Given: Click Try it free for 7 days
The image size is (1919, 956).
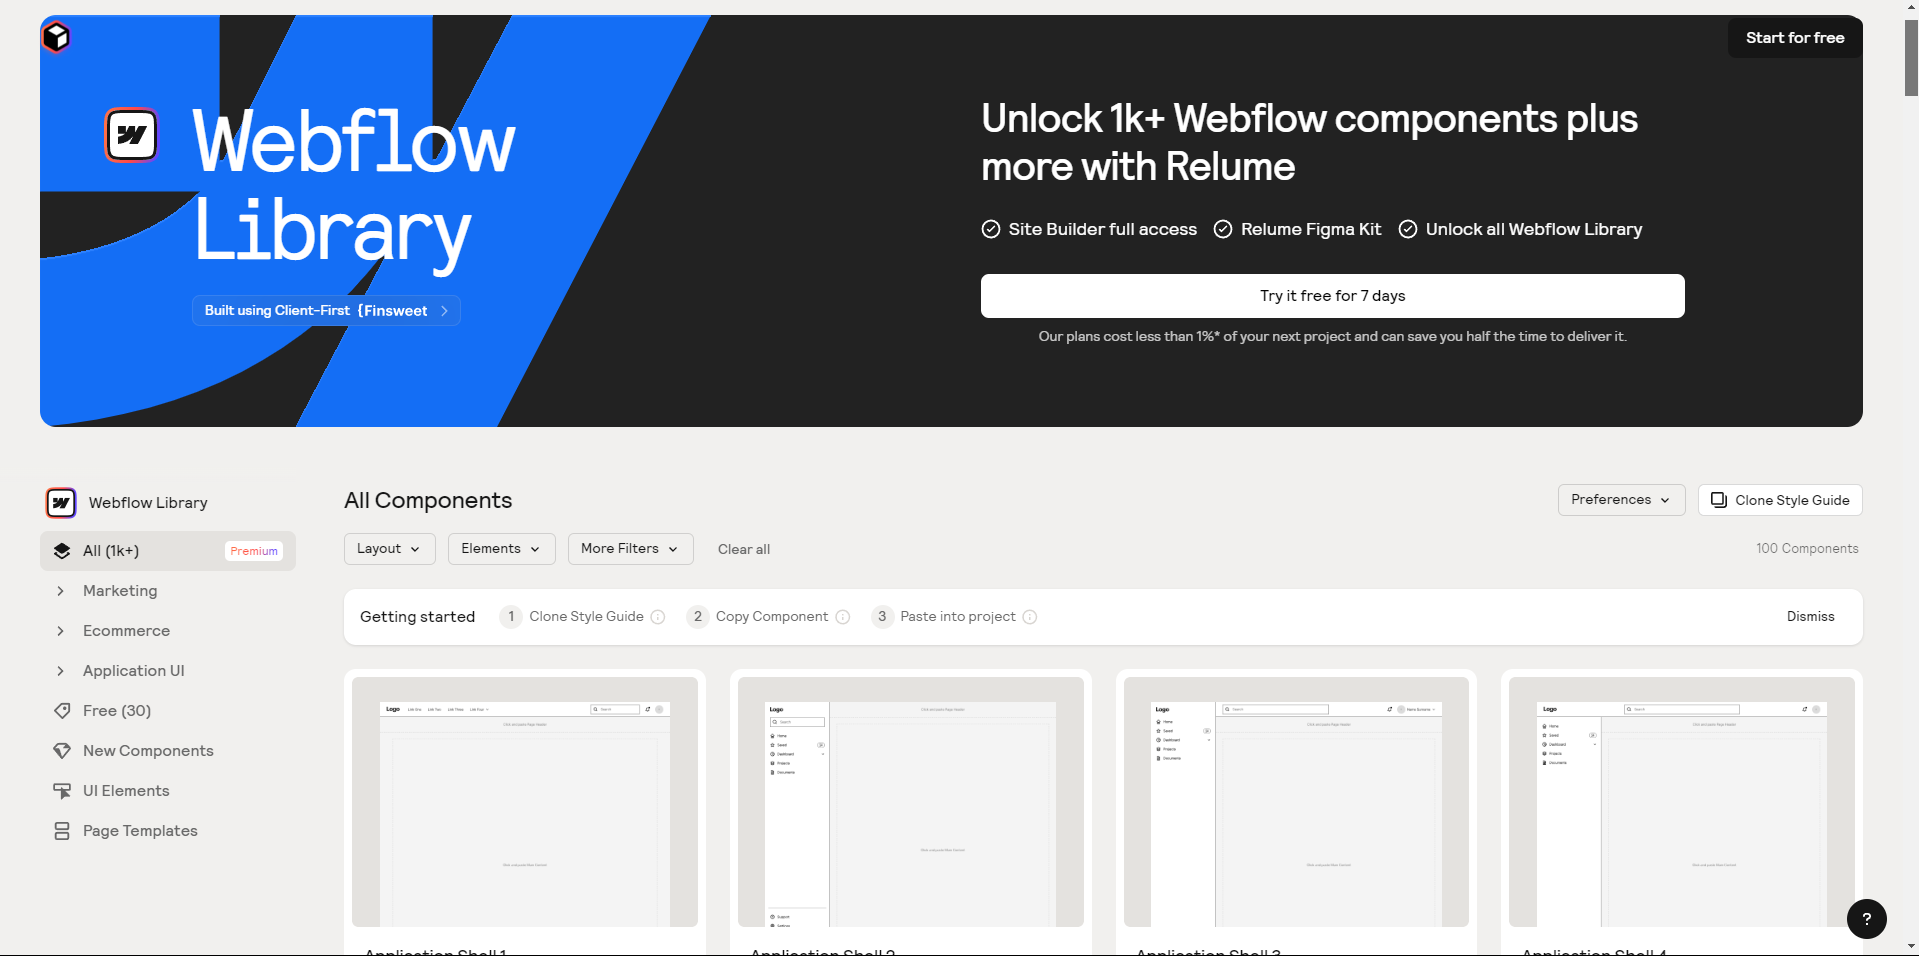Looking at the screenshot, I should pos(1332,296).
